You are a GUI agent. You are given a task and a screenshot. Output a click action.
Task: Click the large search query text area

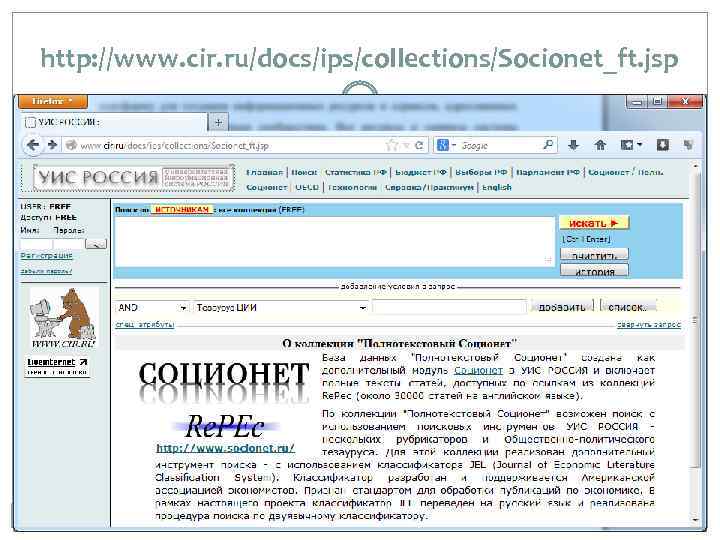[334, 242]
